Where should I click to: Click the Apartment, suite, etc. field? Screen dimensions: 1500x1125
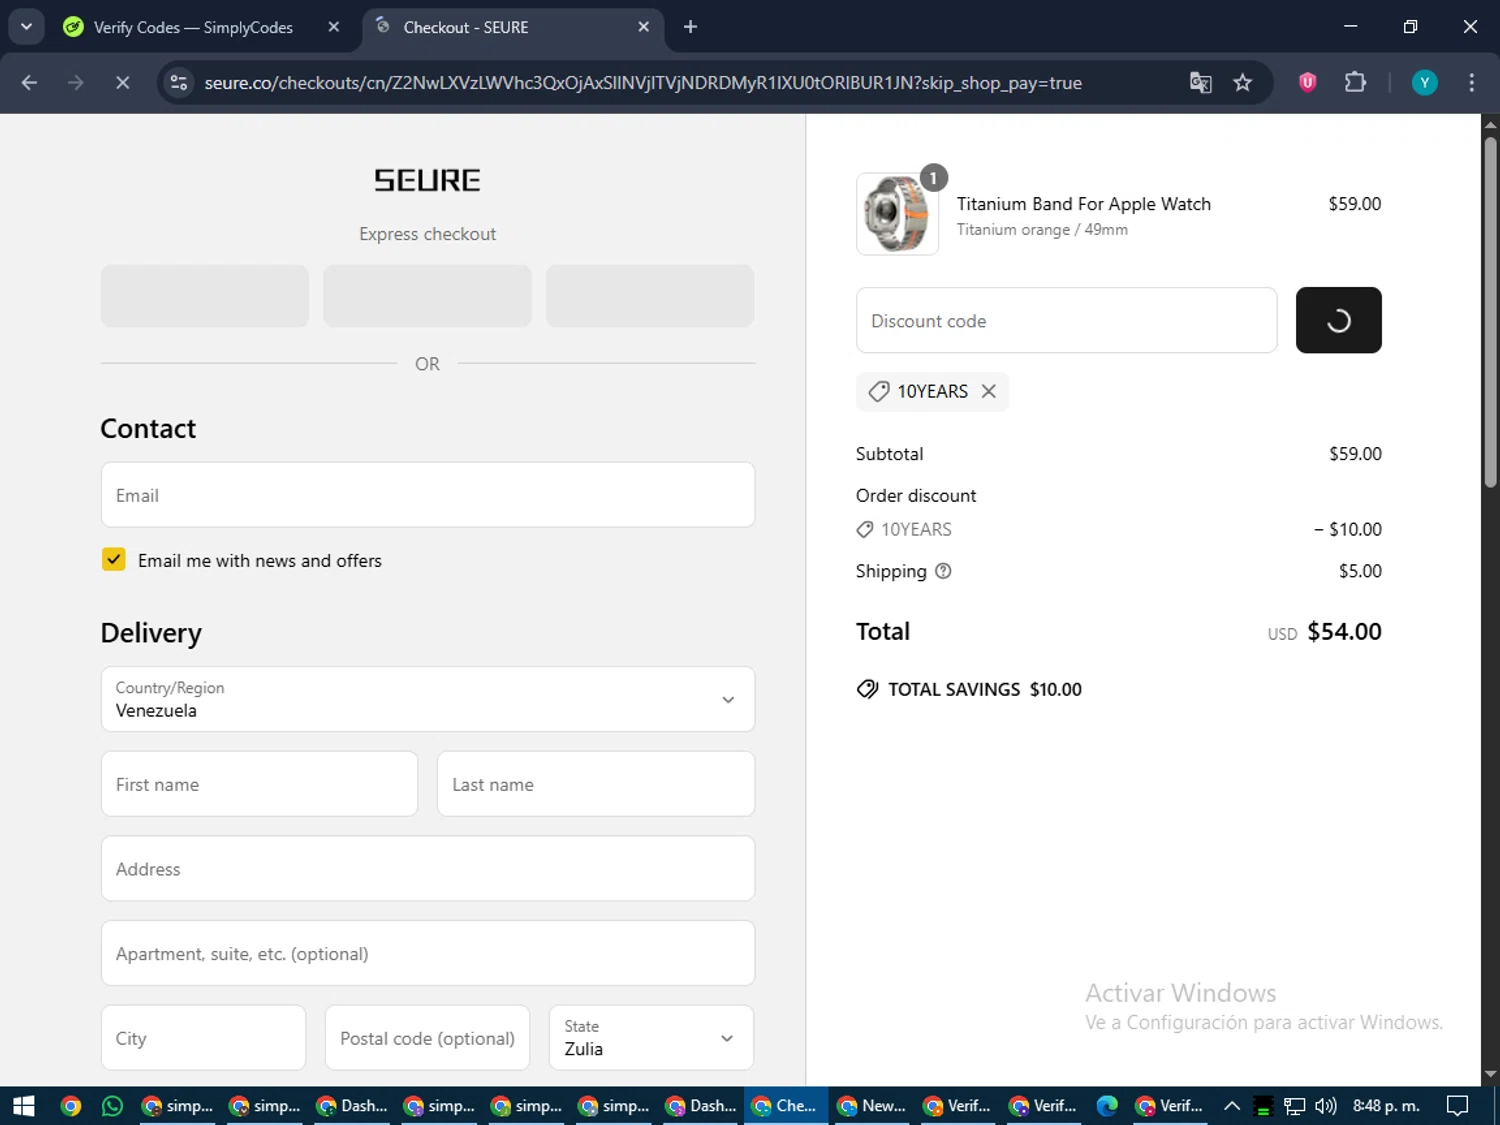coord(428,953)
